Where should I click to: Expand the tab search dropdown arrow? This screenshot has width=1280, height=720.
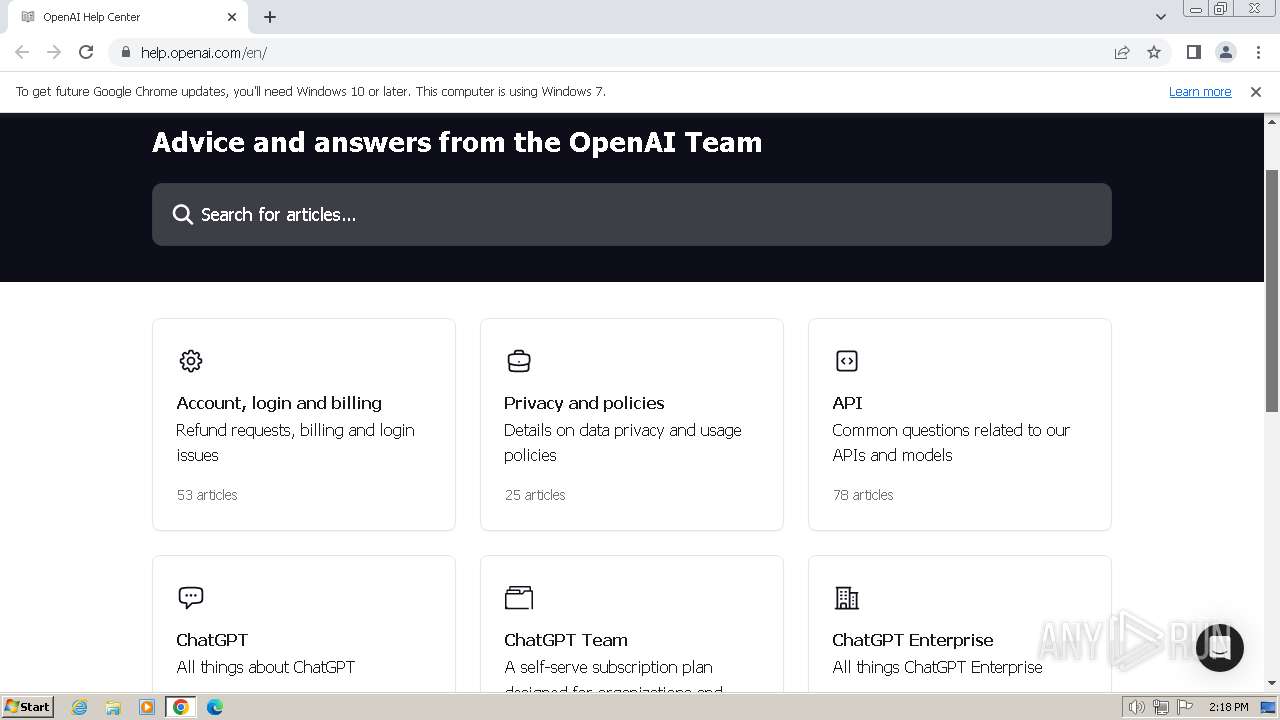click(1160, 17)
